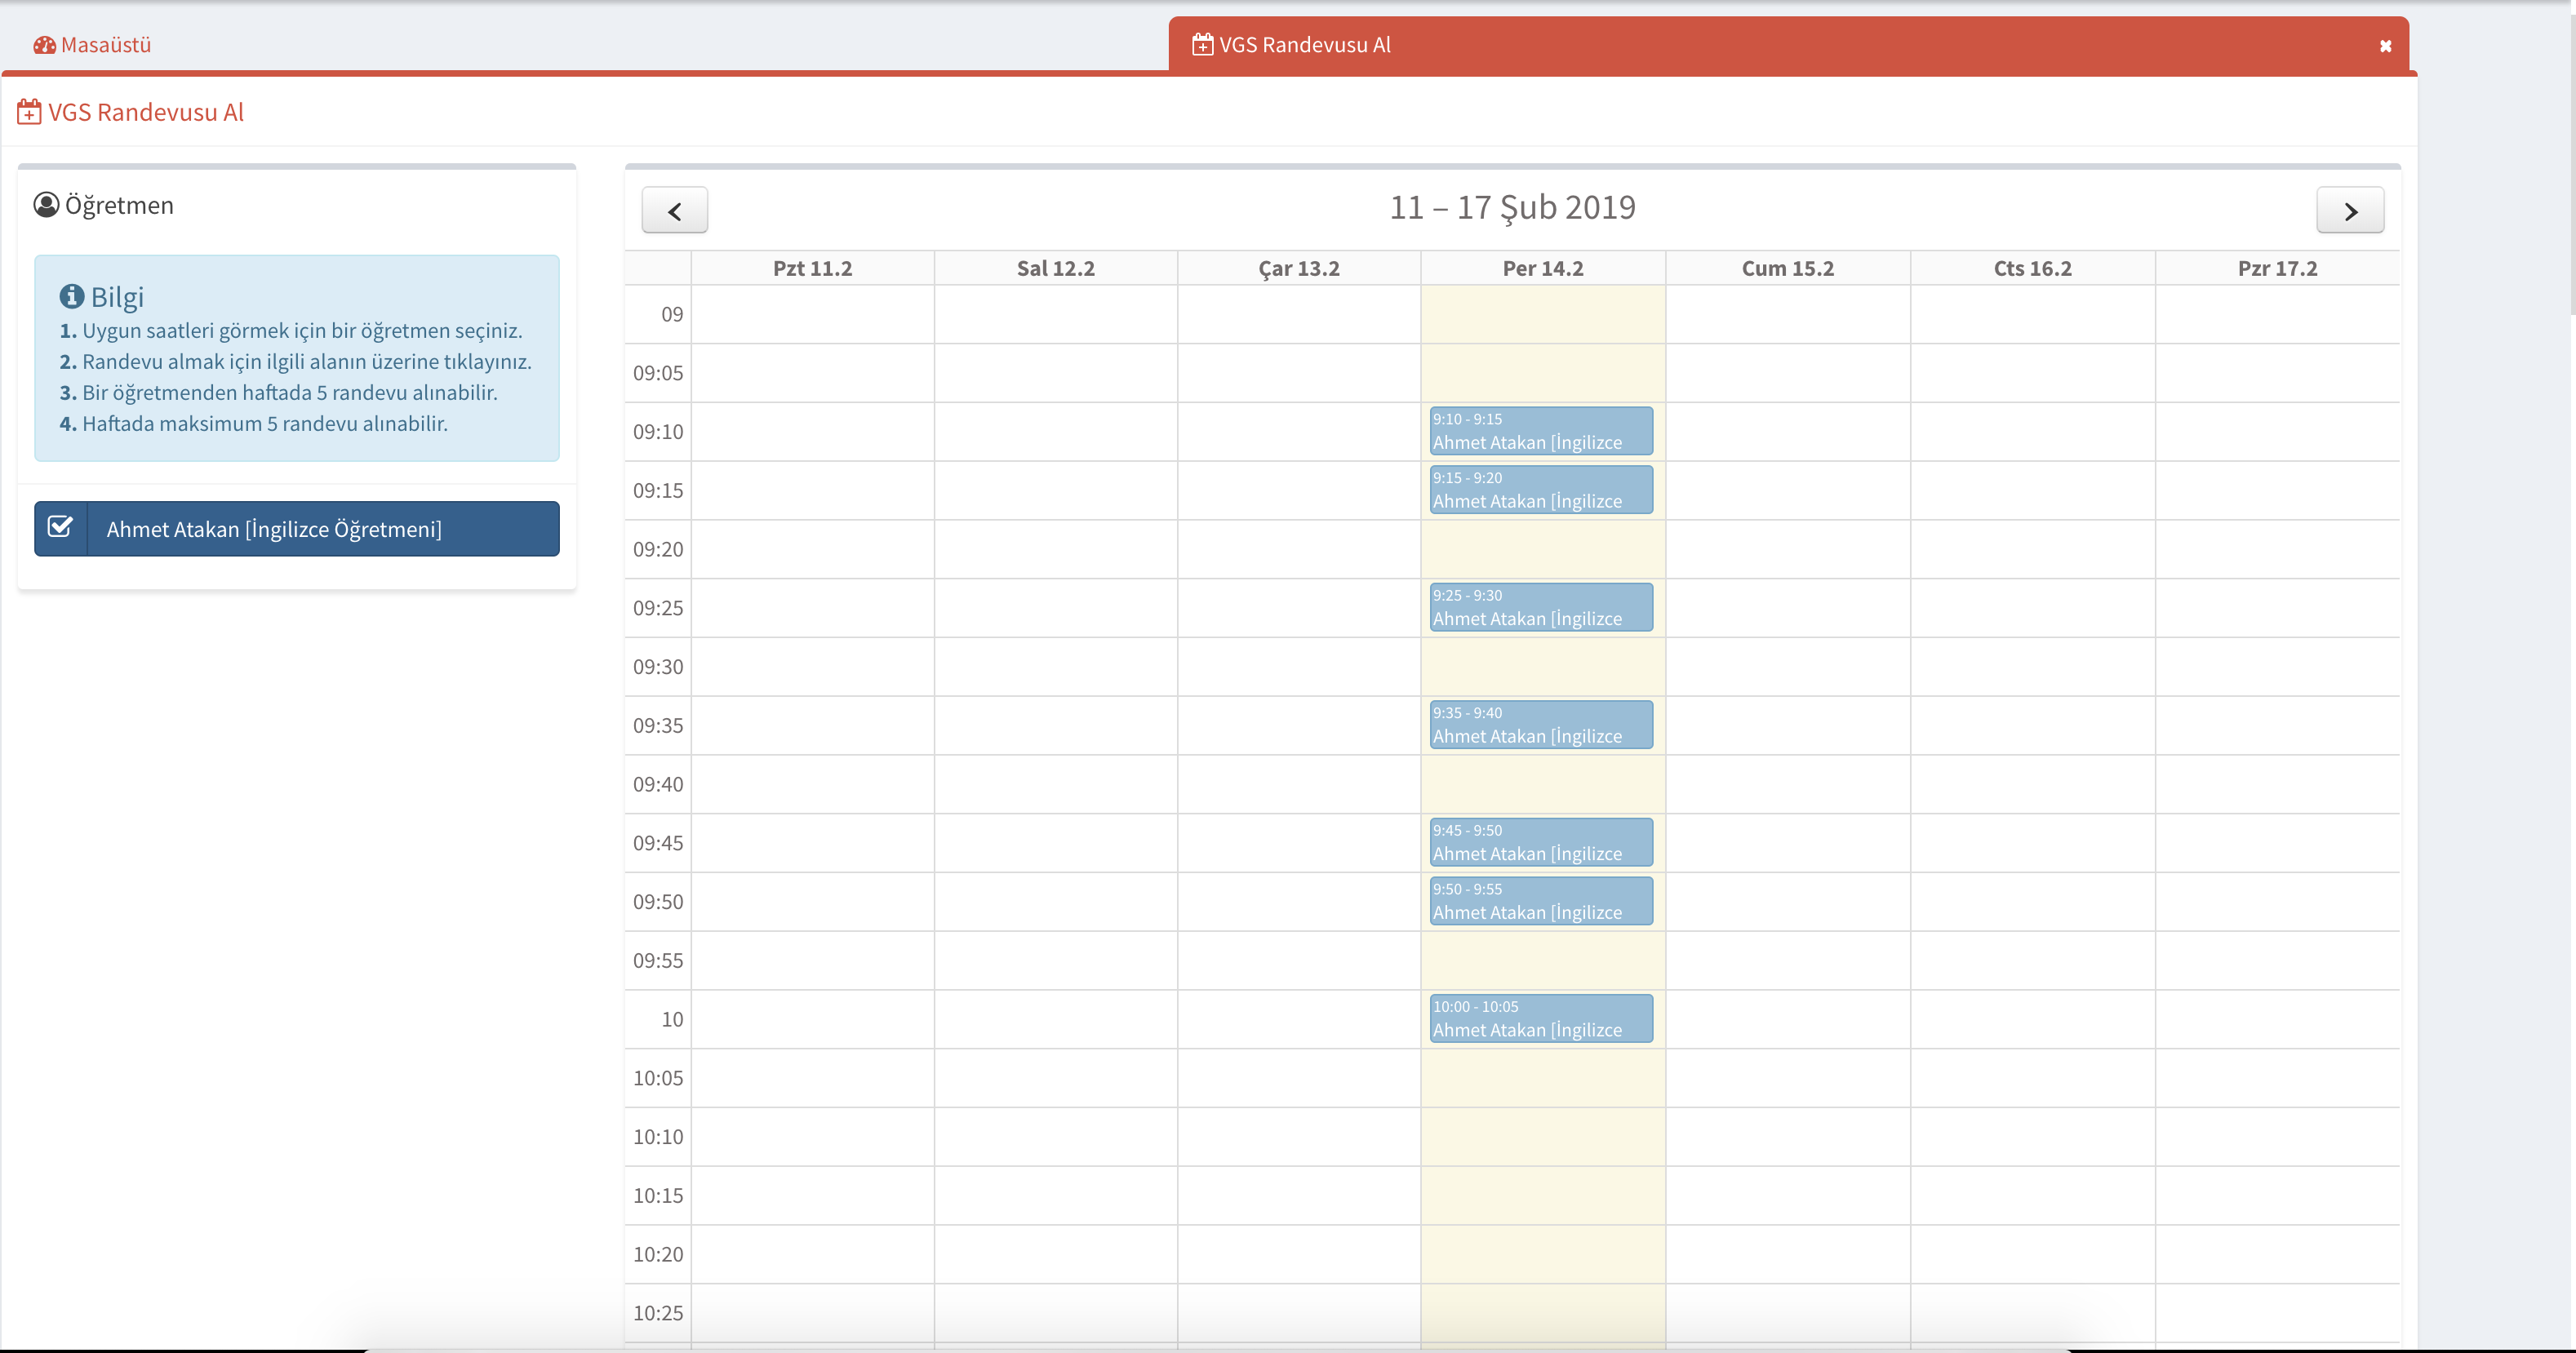Toggle the Ahmet Atakan teacher checkbox icon
2576x1353 pixels.
(x=60, y=528)
